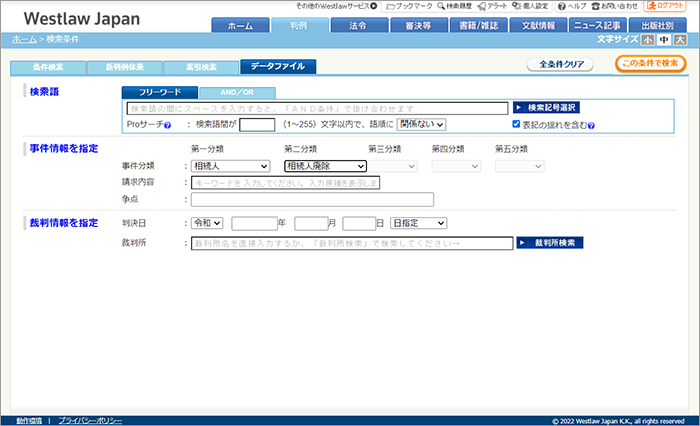The image size is (700, 426).
Task: Open the 審決等 main tab
Action: (419, 25)
